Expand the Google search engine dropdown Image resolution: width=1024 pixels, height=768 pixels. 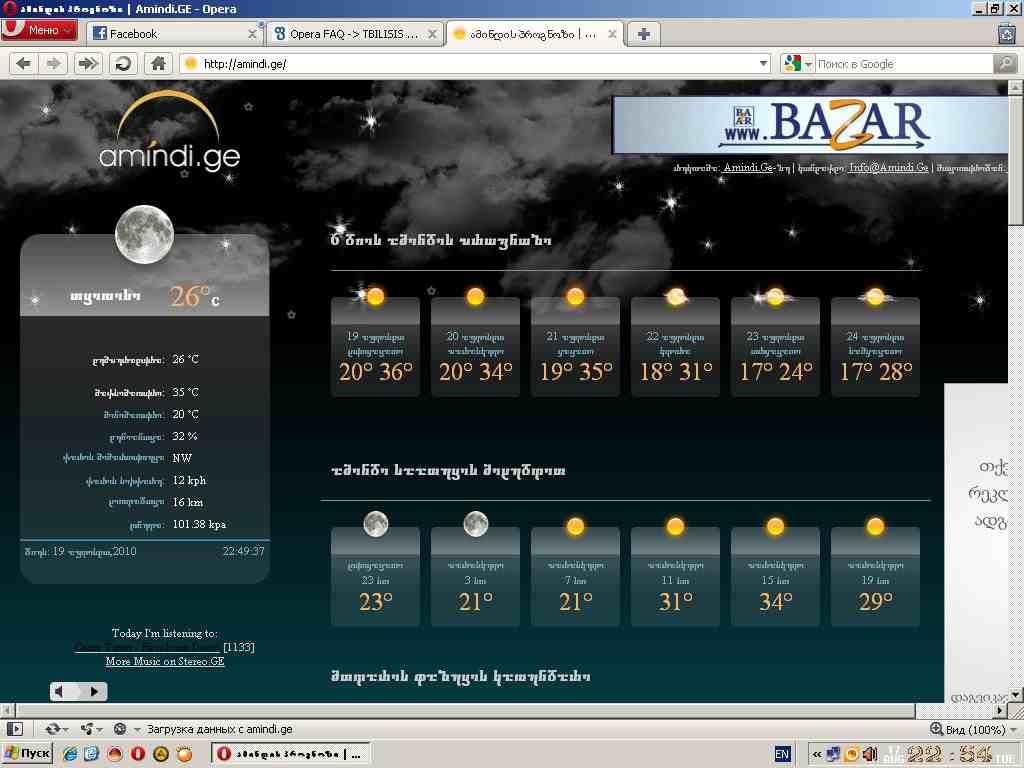[x=798, y=64]
